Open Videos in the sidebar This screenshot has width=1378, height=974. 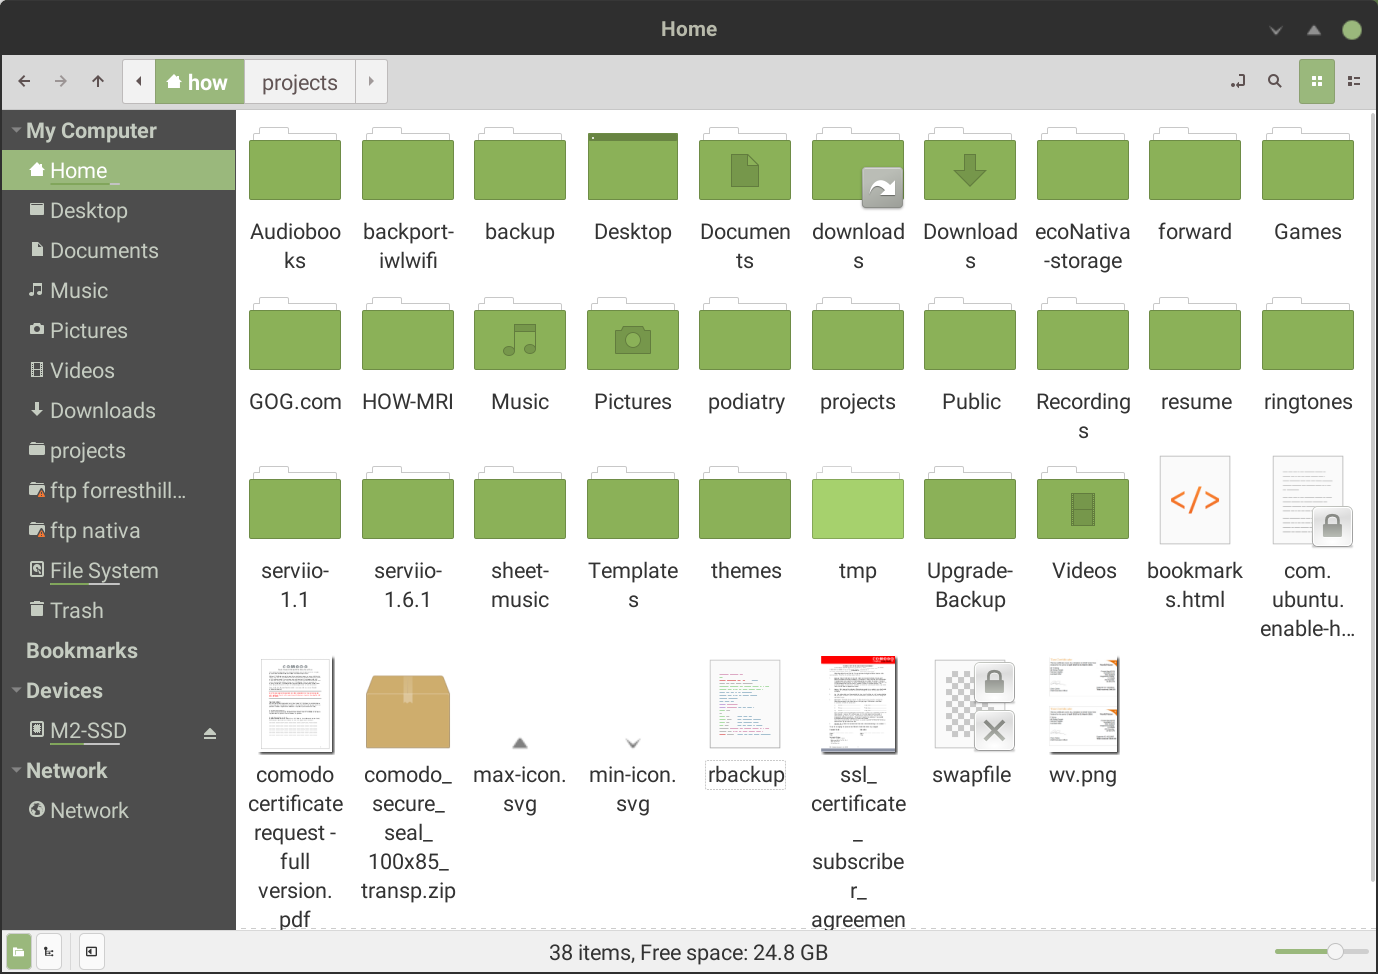118,371
